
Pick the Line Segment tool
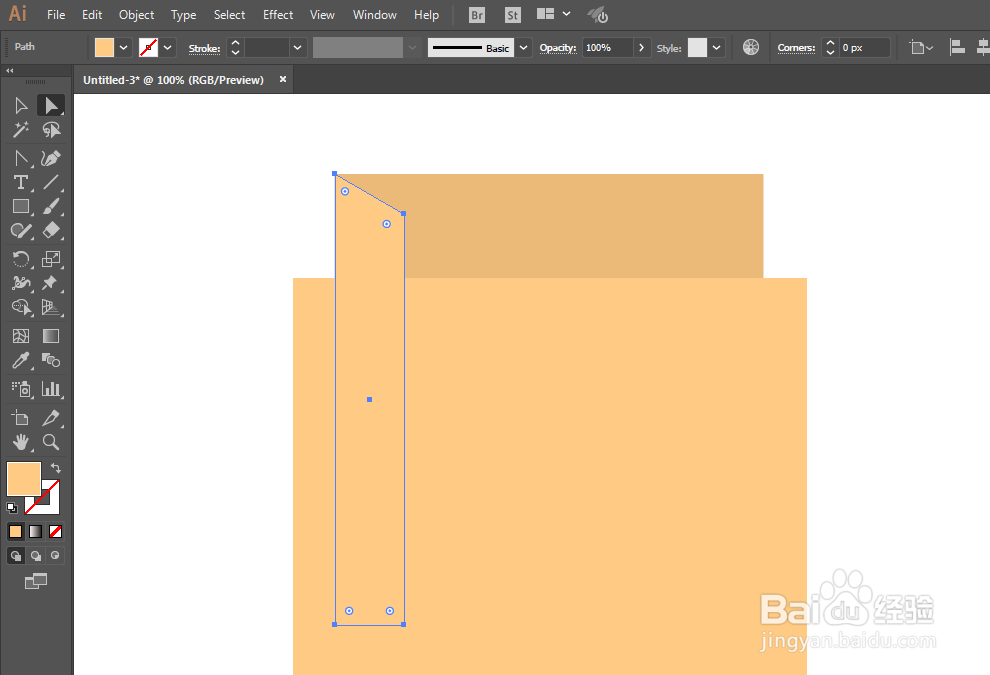(x=51, y=182)
